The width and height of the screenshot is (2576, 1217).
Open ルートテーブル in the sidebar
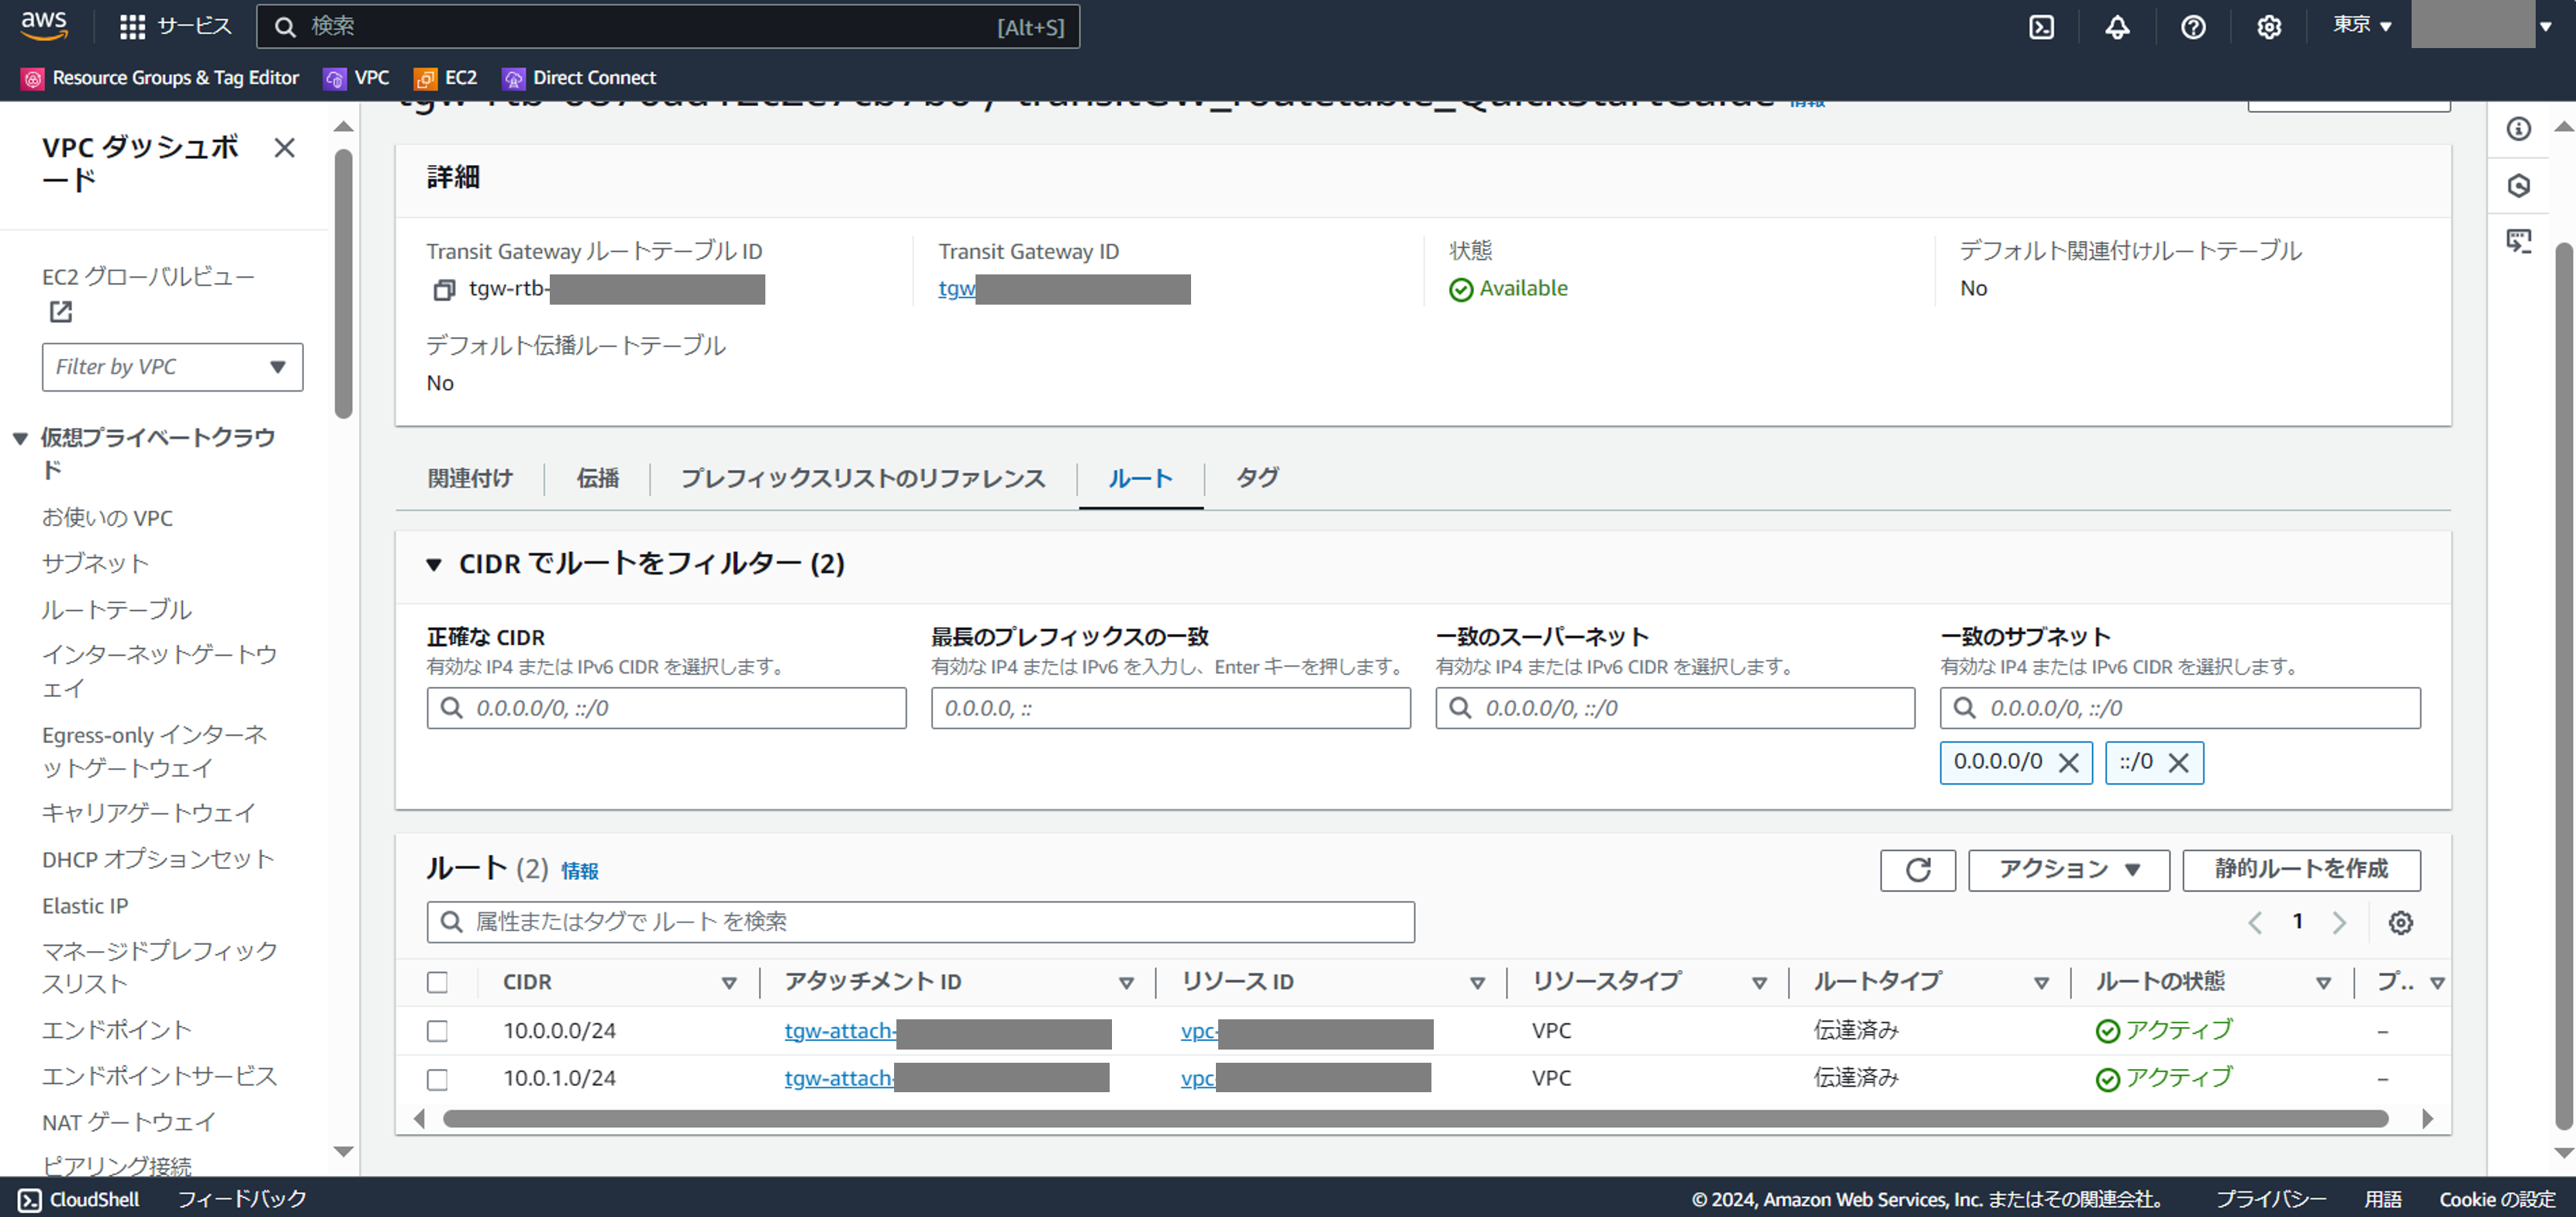[x=117, y=610]
